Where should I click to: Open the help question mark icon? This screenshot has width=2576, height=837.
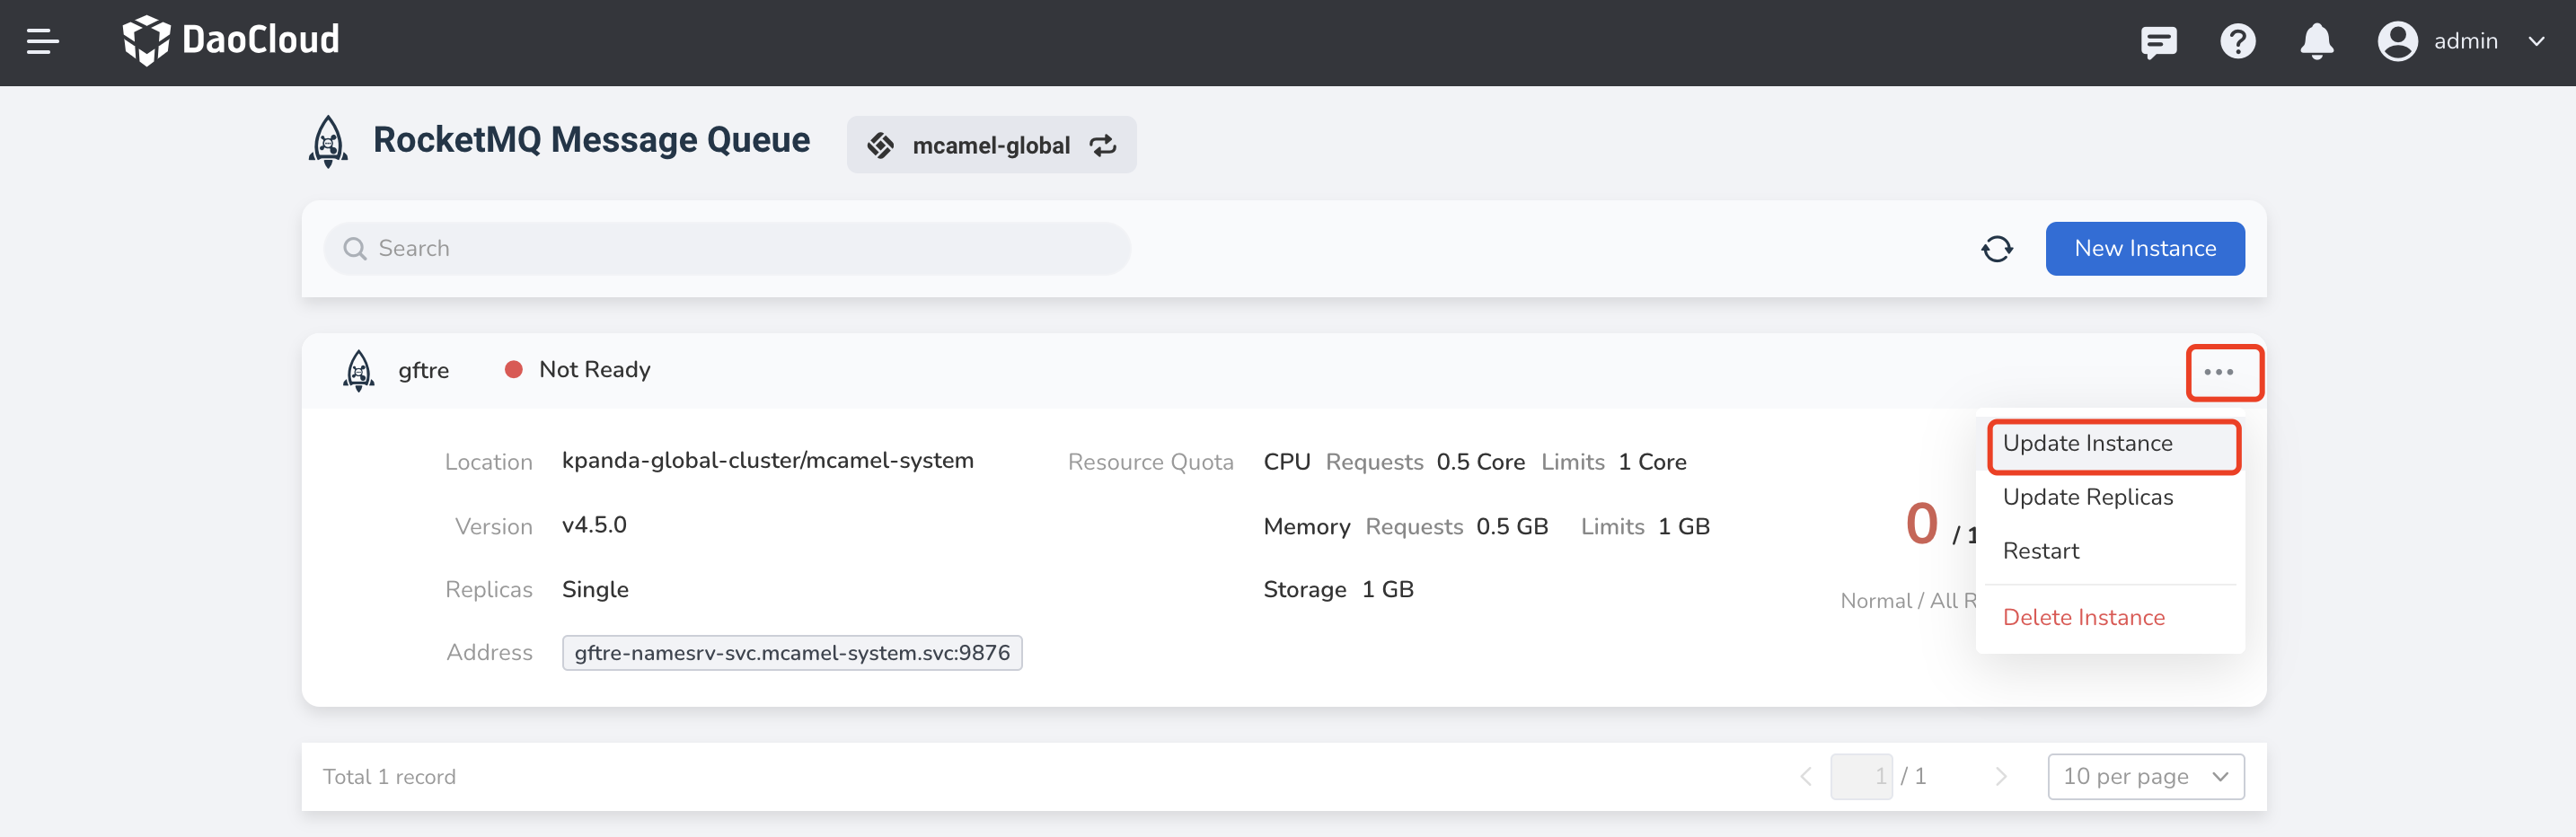point(2237,42)
